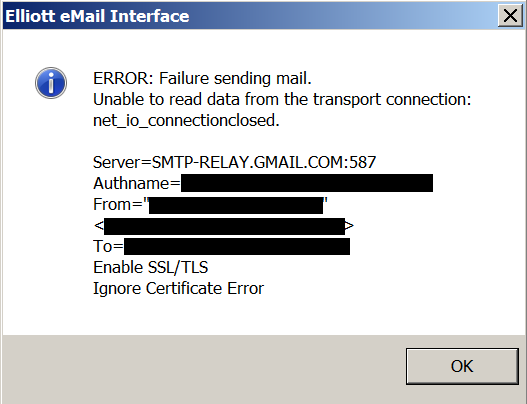The image size is (527, 404).
Task: Click the OK button
Action: (462, 366)
